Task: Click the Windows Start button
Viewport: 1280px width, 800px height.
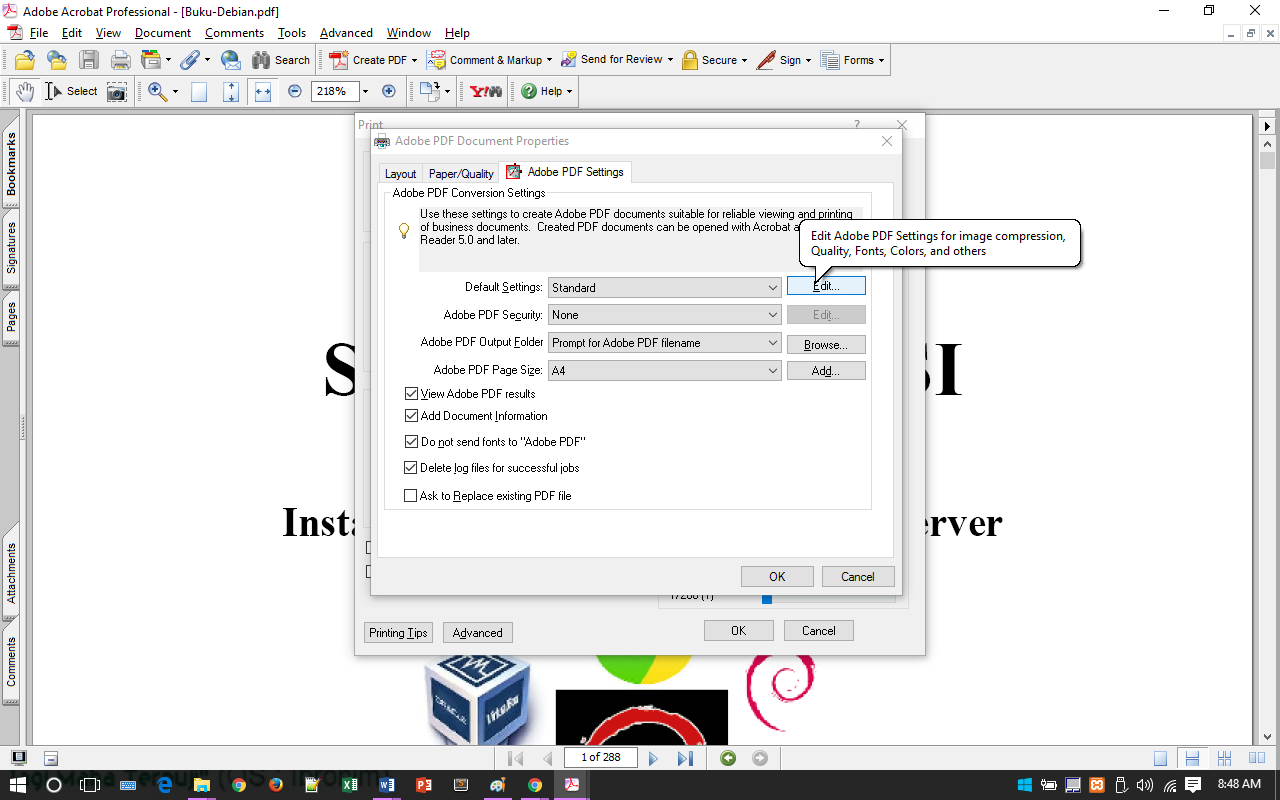Action: coord(18,785)
